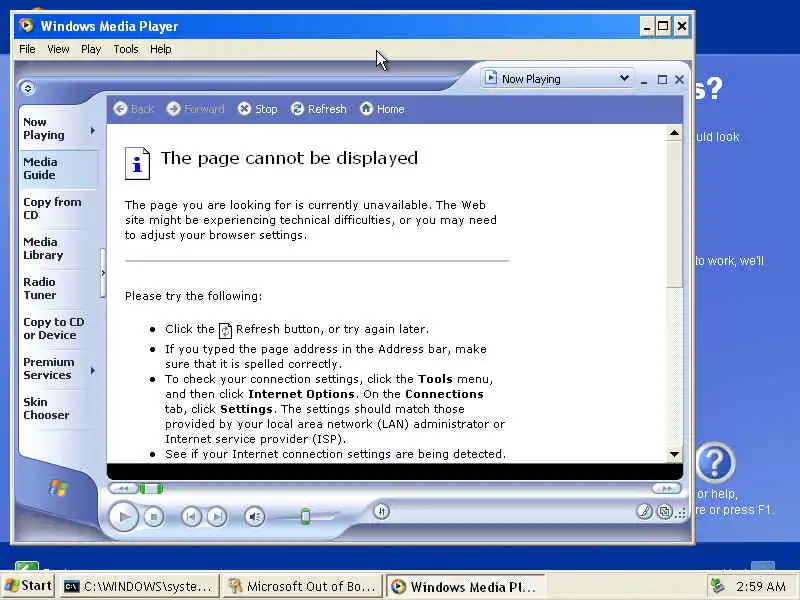Viewport: 800px width, 600px height.
Task: Skip to the next track
Action: point(217,517)
